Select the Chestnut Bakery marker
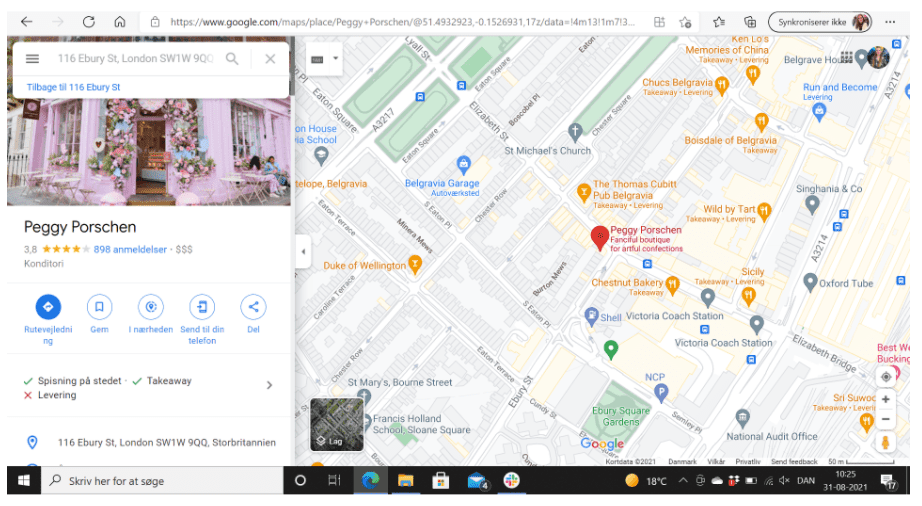The image size is (922, 506). point(673,285)
